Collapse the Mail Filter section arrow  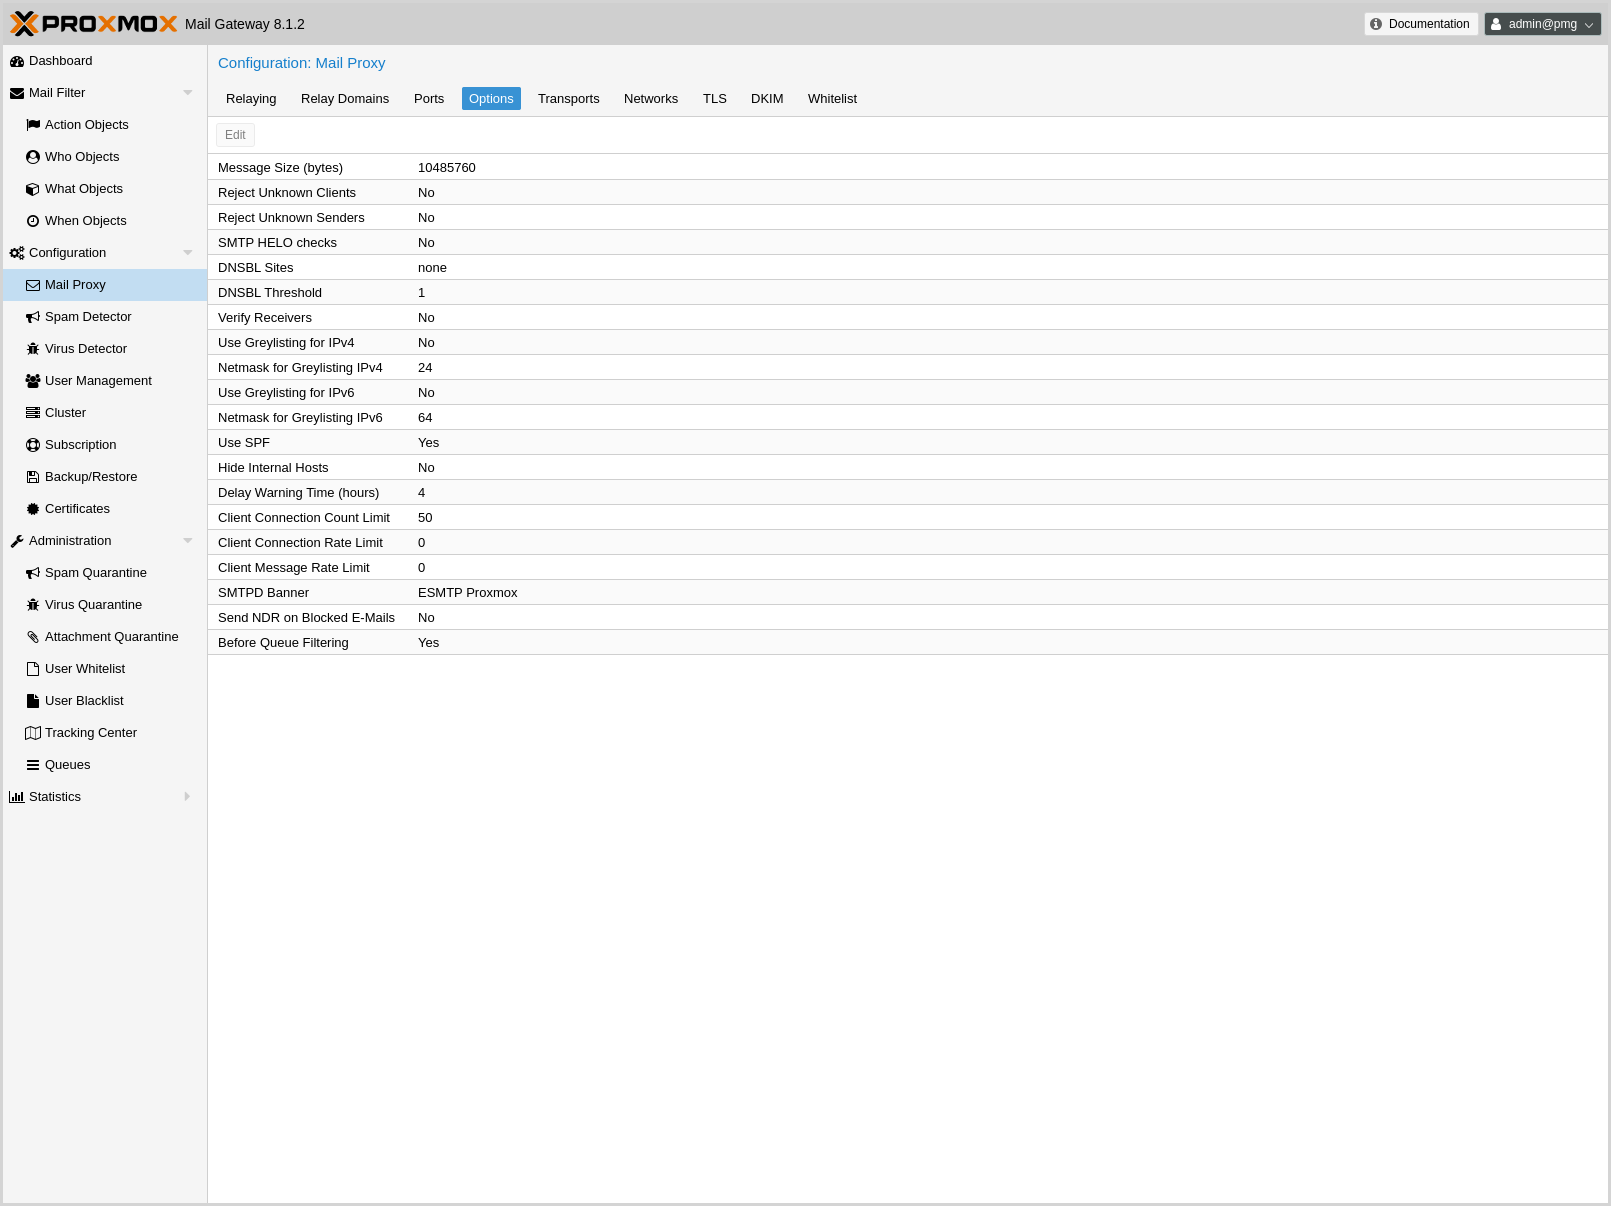(187, 93)
